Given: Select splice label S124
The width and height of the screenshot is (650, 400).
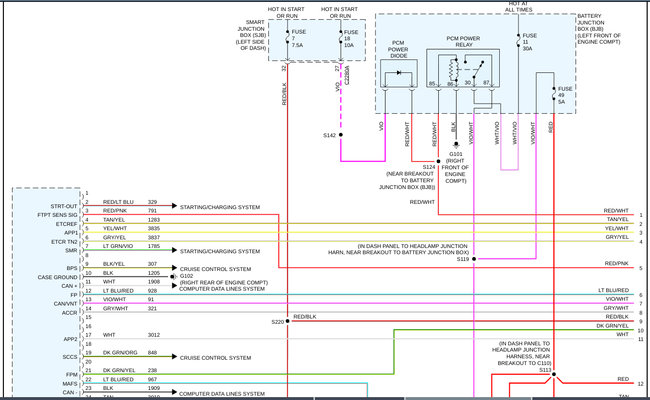Looking at the screenshot, I should [x=429, y=167].
